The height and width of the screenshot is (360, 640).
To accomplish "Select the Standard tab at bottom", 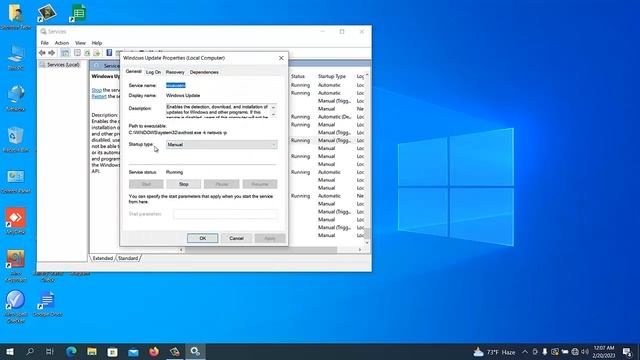I will 128,258.
